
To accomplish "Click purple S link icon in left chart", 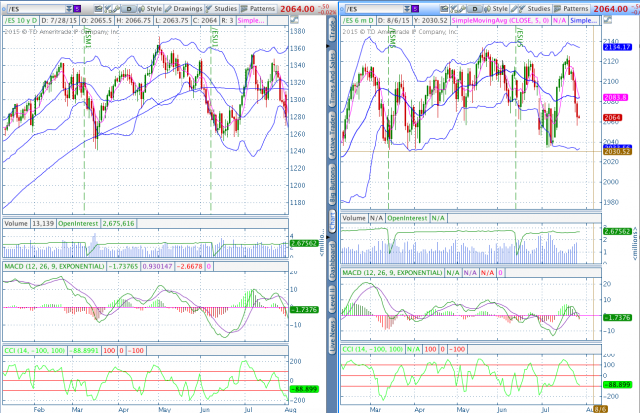I will point(77,9).
